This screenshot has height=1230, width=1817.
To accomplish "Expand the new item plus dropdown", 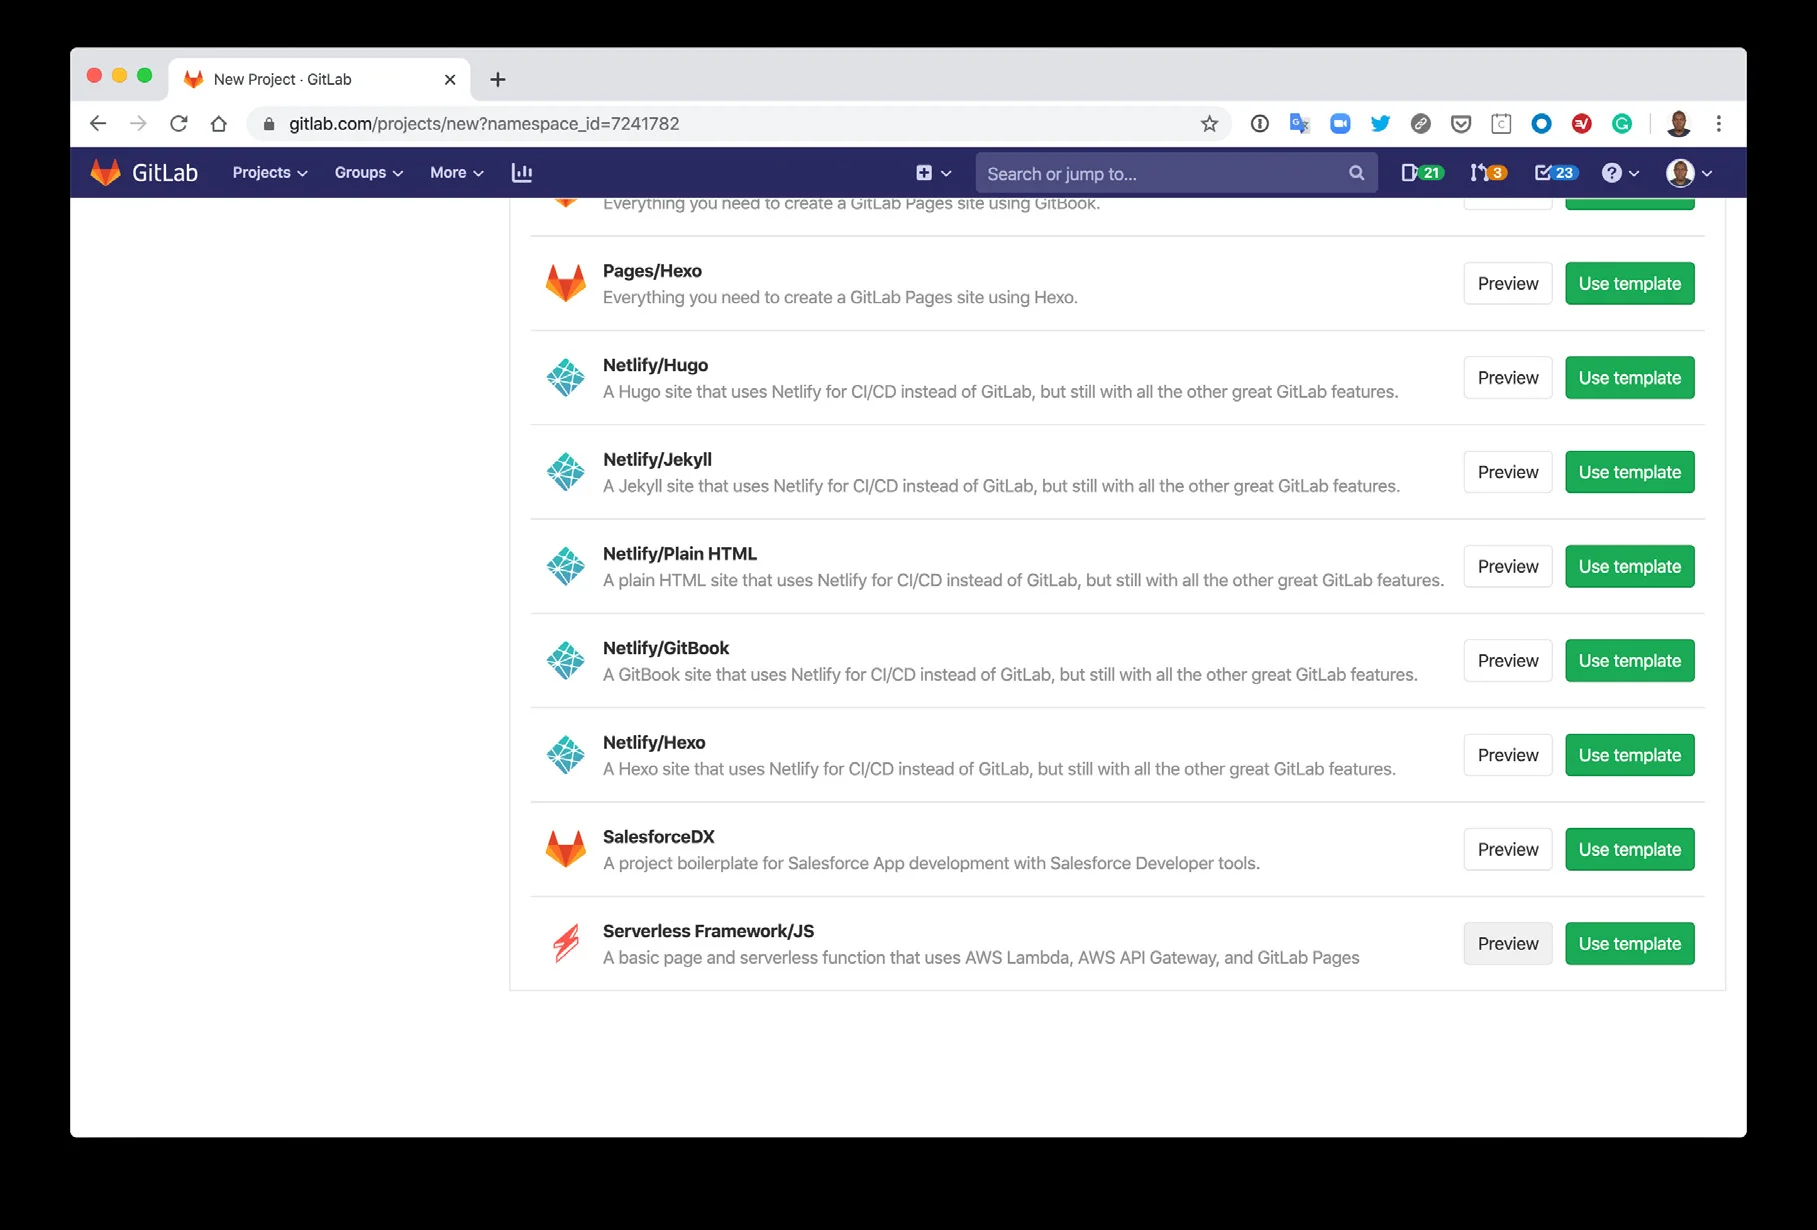I will coord(932,173).
